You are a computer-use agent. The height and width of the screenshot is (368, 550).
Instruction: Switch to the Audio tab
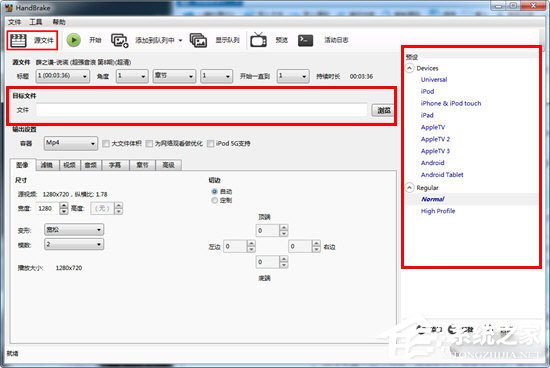91,165
